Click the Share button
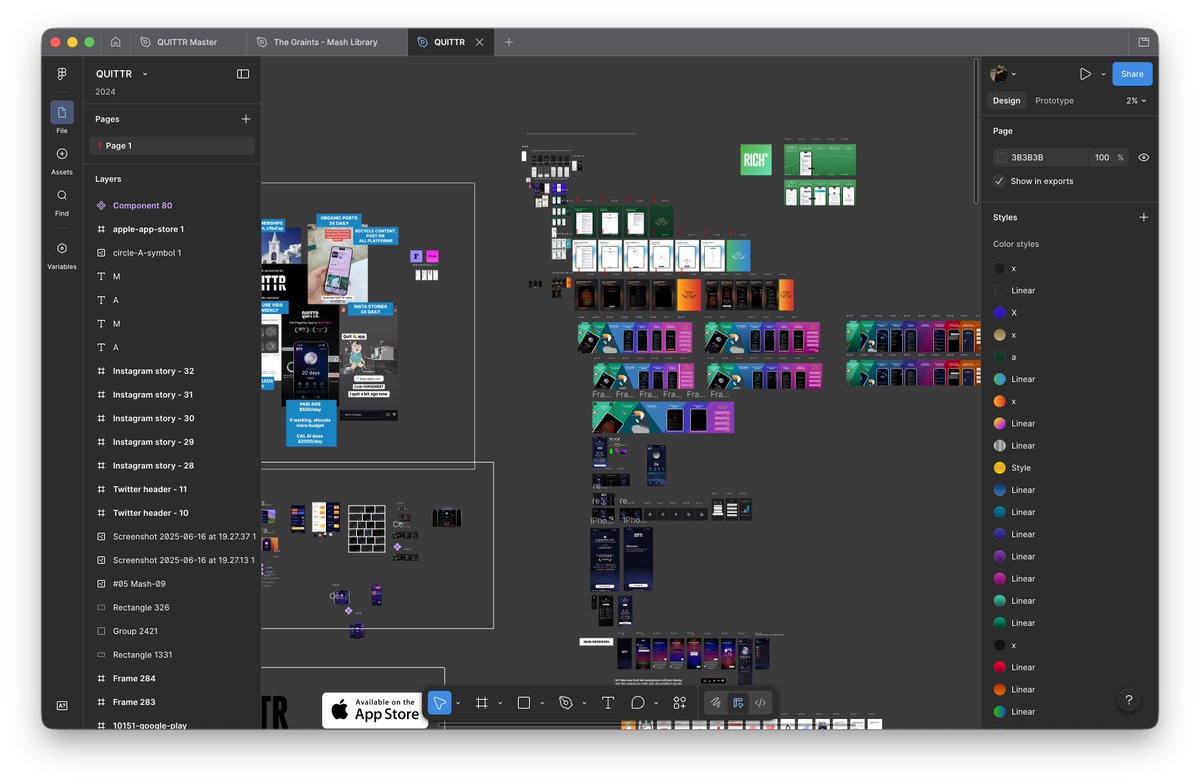Screen dimensions: 1200x784 coord(1132,74)
